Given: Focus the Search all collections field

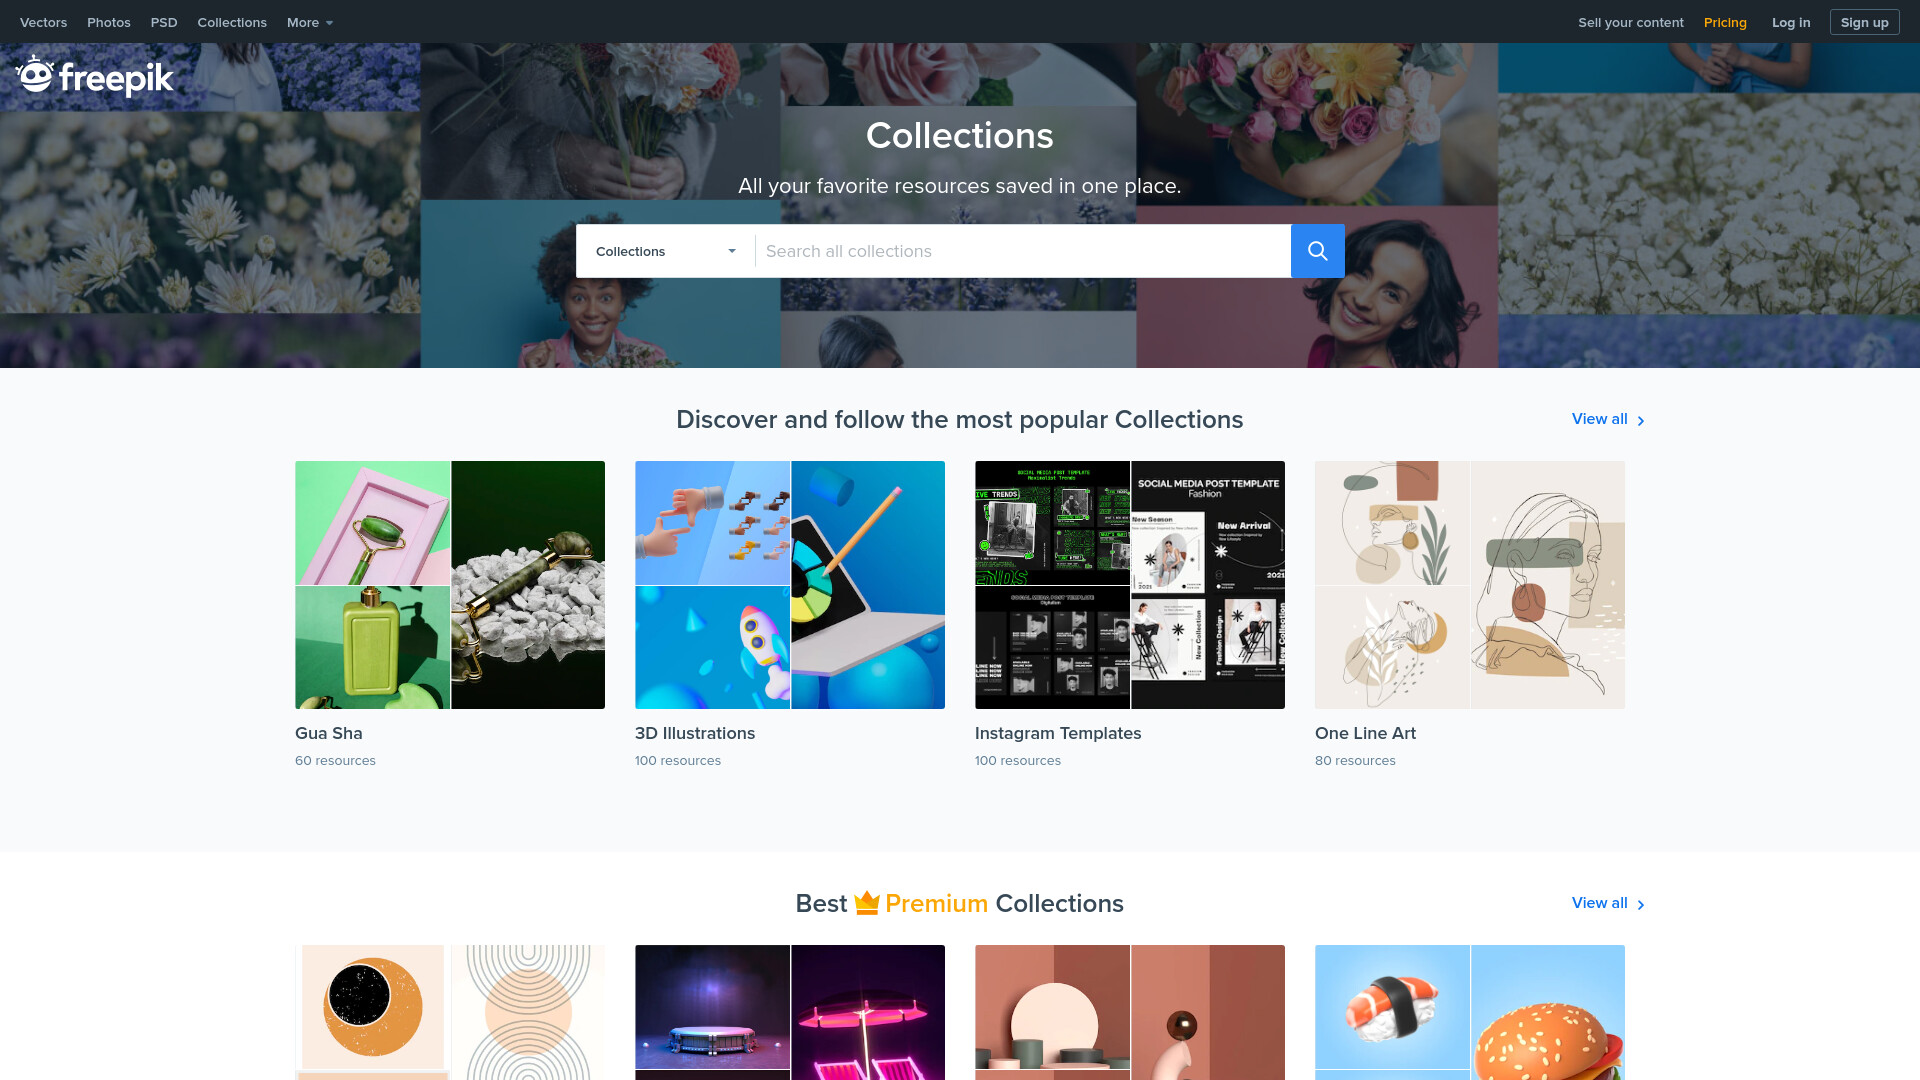Looking at the screenshot, I should [x=1023, y=251].
